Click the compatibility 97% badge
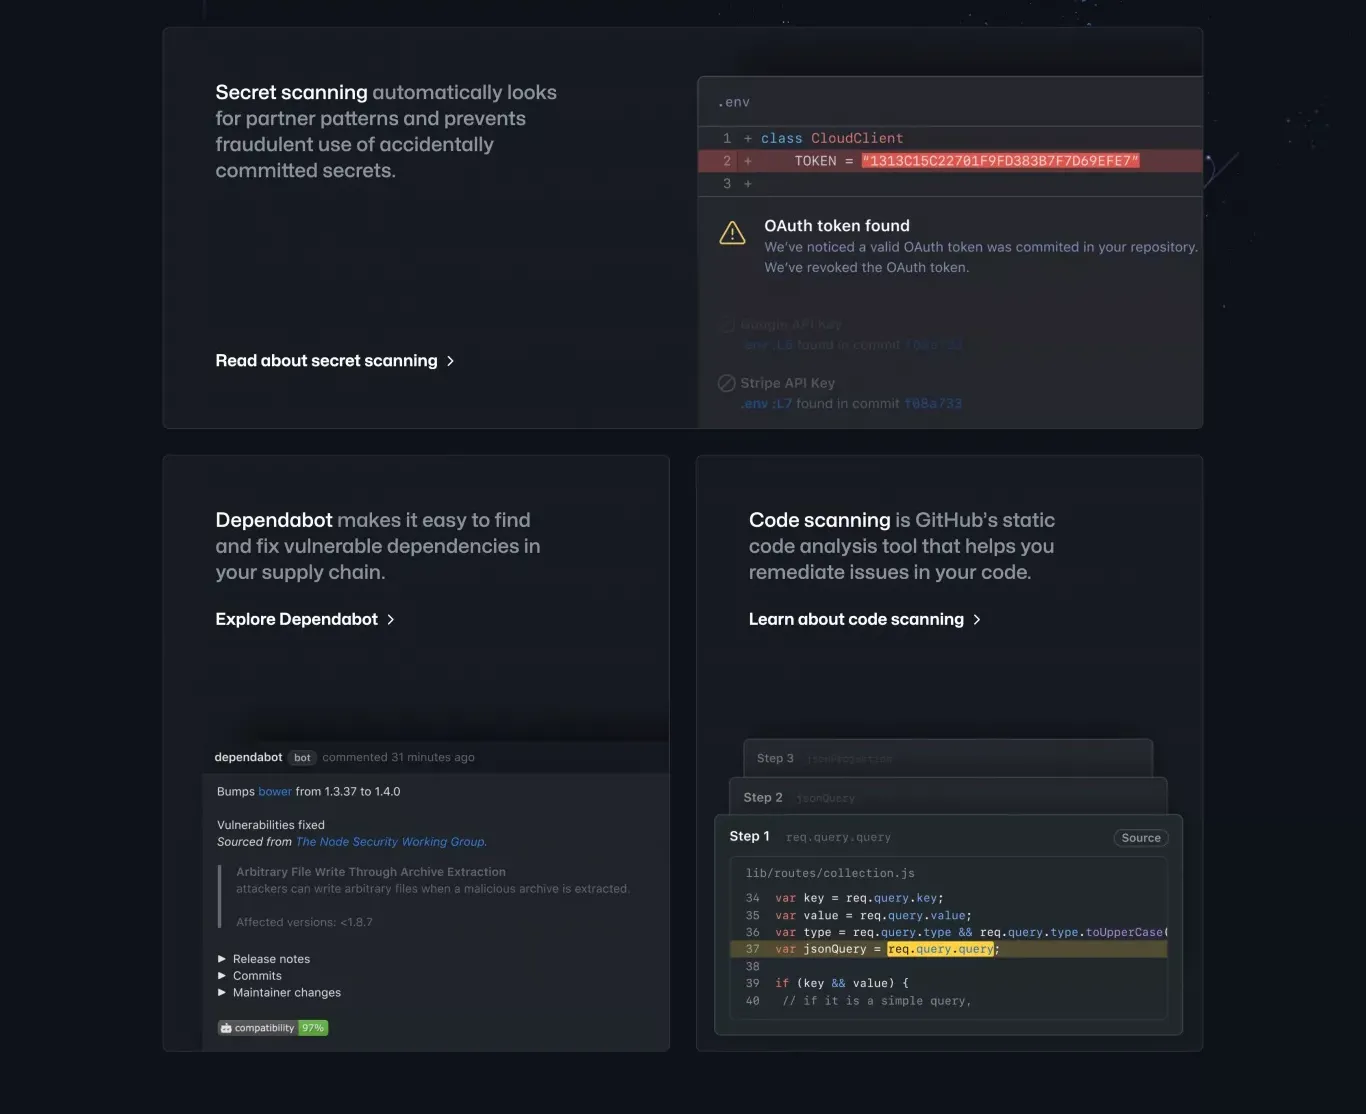Viewport: 1366px width, 1114px height. [x=273, y=1028]
